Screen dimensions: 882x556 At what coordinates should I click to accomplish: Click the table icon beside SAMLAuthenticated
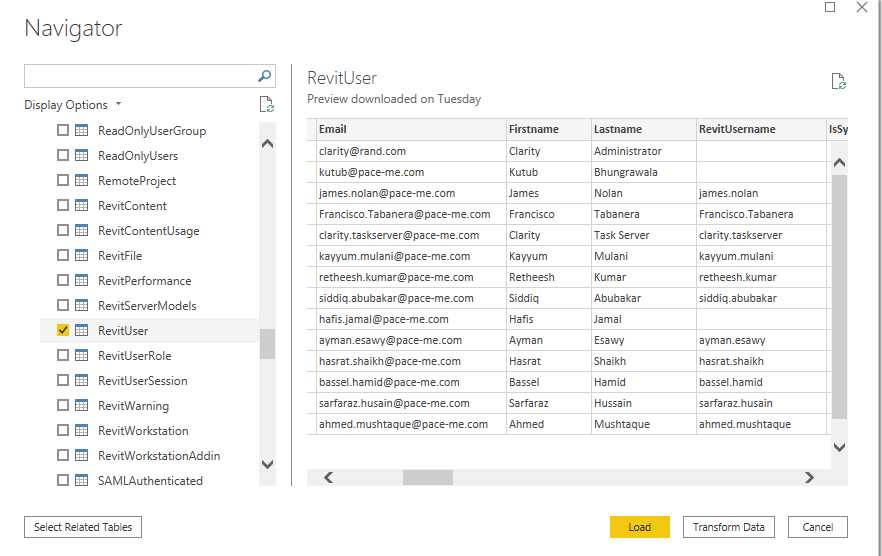(81, 481)
